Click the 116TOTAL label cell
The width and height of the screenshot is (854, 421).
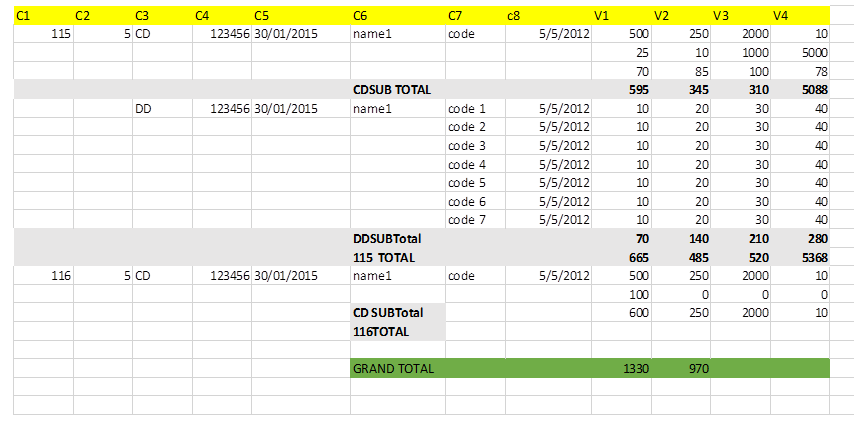click(398, 332)
